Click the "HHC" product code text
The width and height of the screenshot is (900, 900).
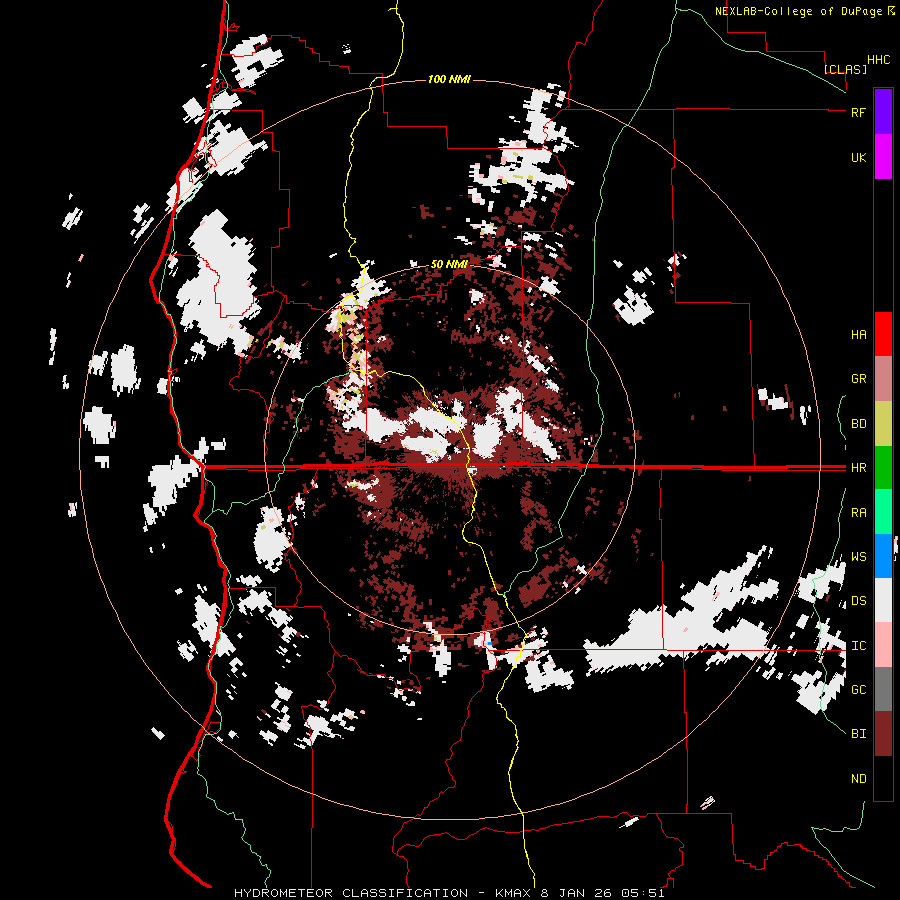click(879, 60)
